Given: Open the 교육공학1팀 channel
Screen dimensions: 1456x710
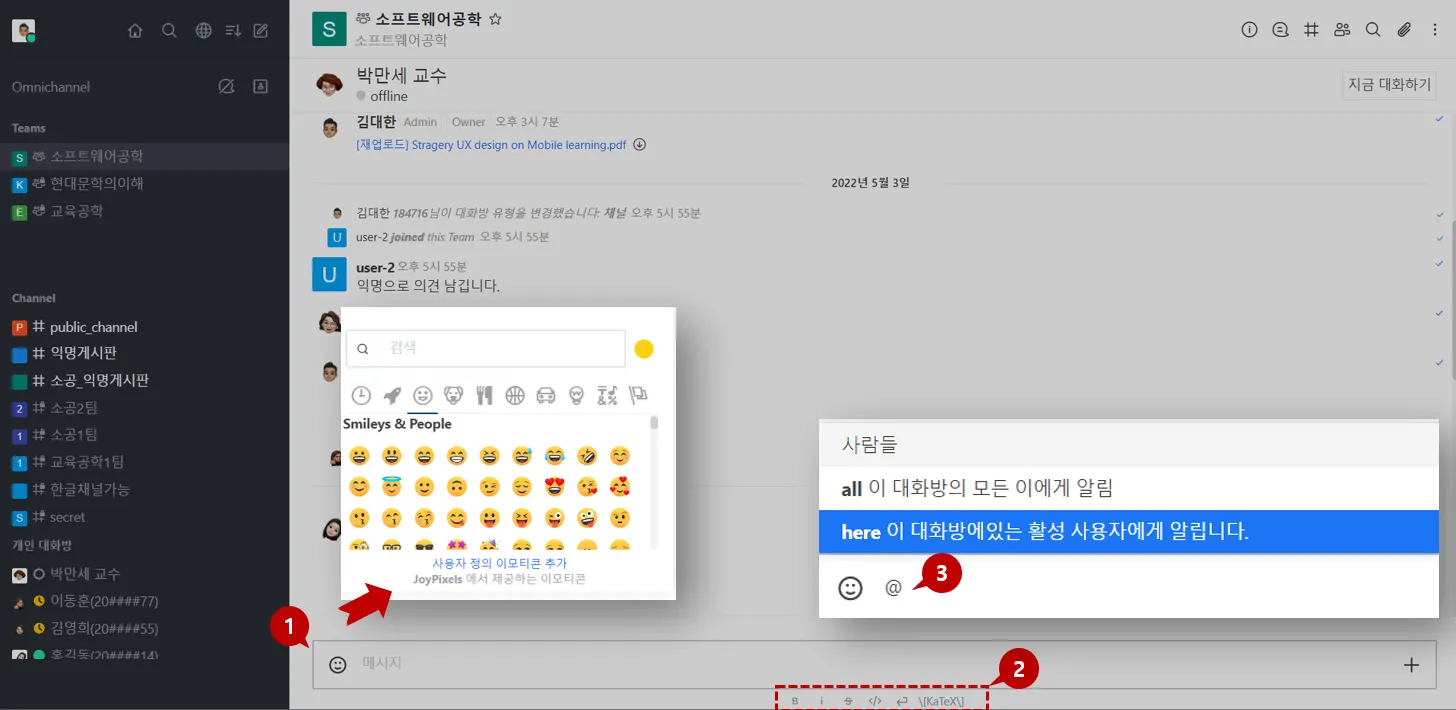Looking at the screenshot, I should (144, 462).
